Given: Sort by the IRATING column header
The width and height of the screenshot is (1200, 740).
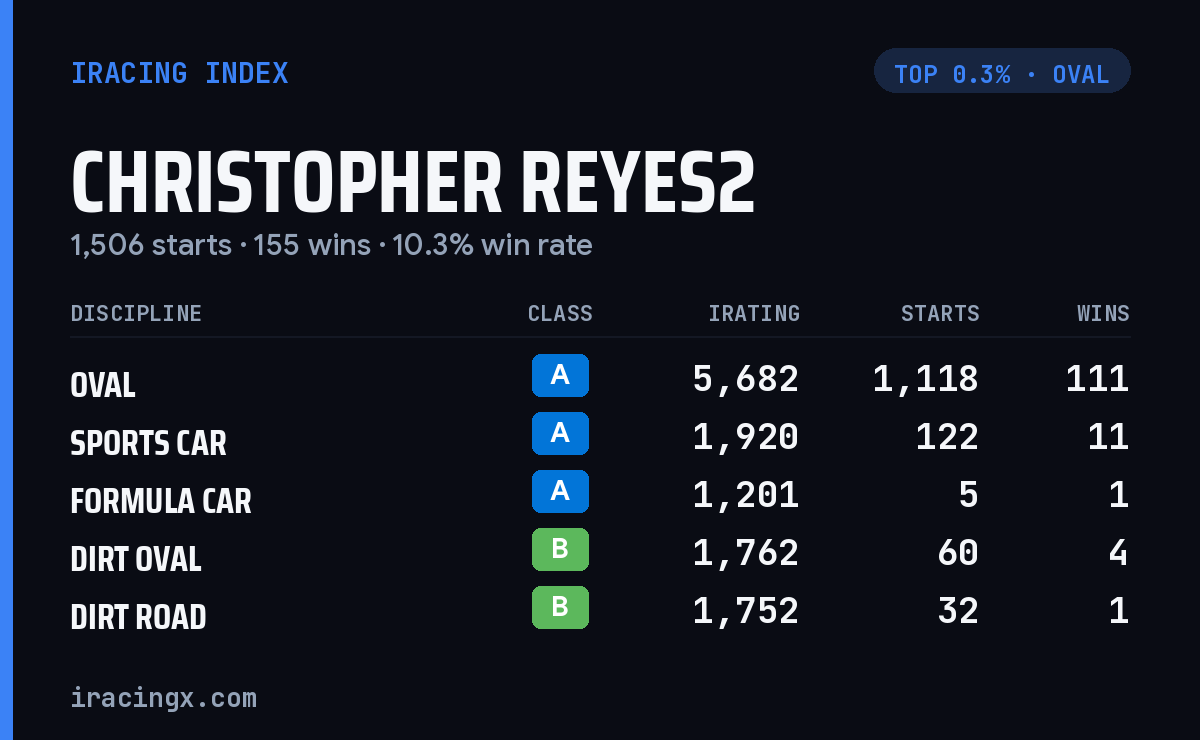Looking at the screenshot, I should point(754,314).
